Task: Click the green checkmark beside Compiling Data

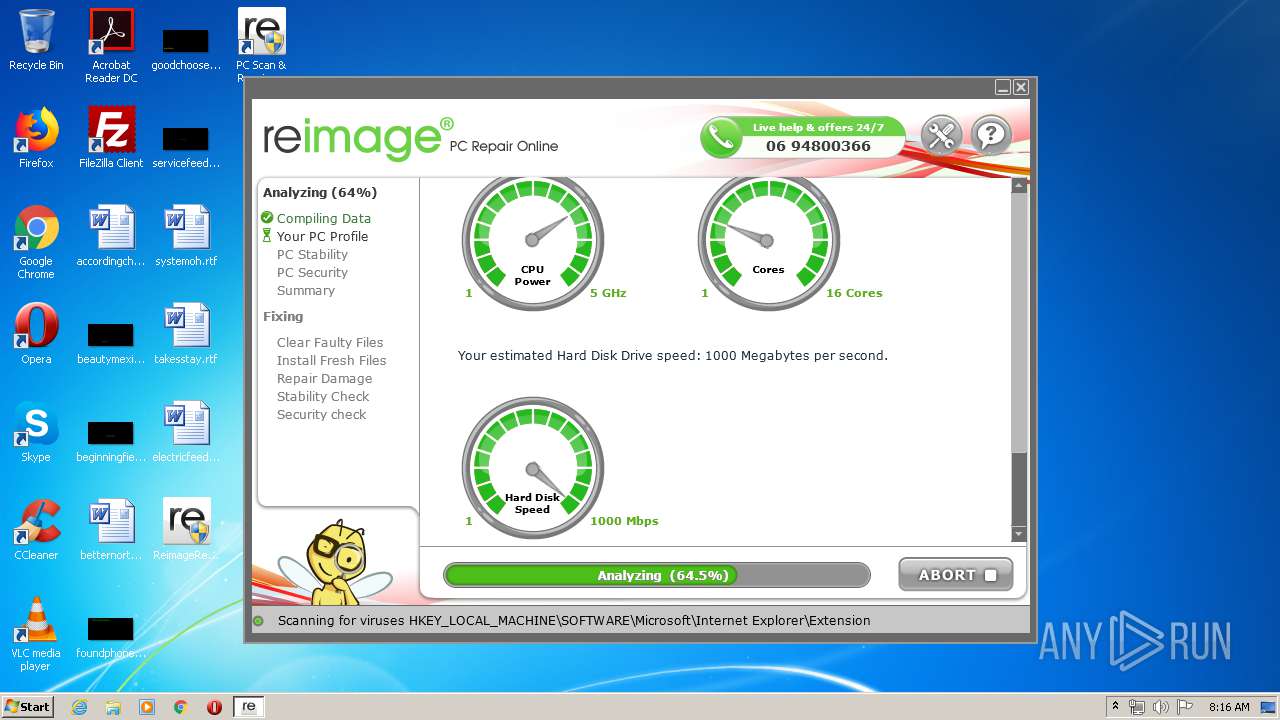Action: 267,218
